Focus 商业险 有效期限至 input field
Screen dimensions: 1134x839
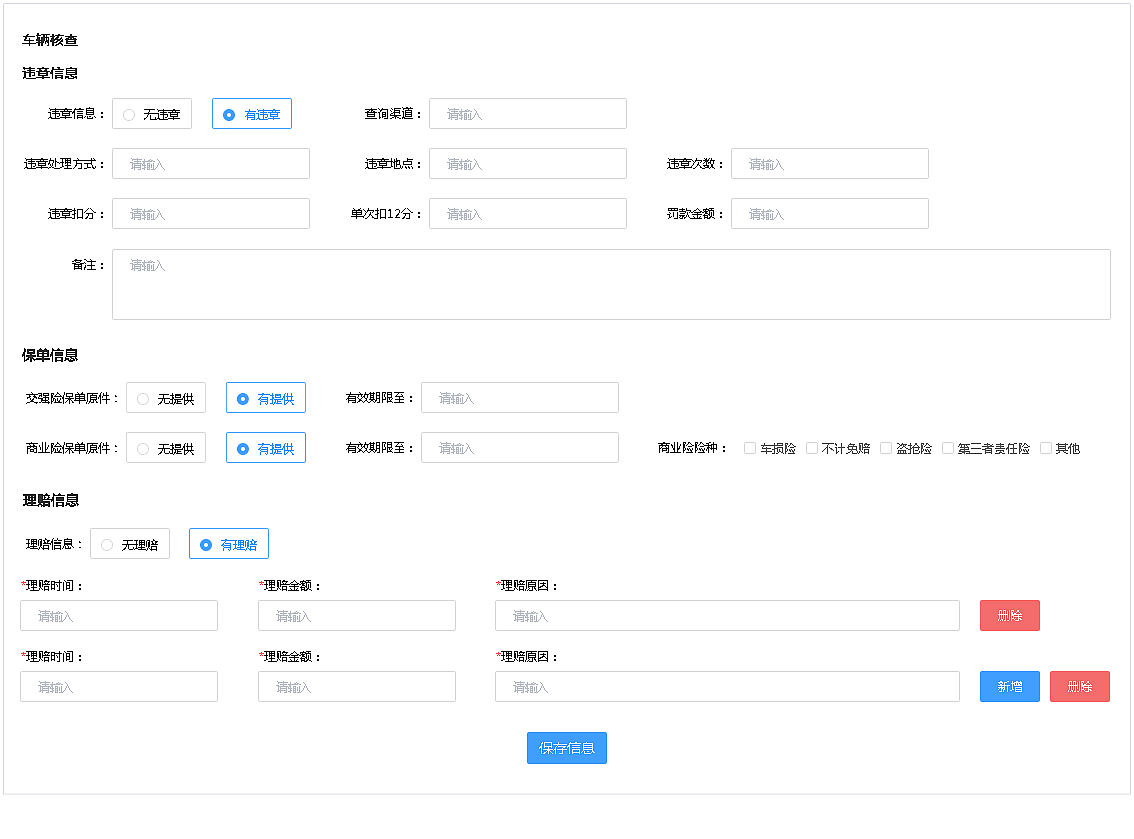[520, 448]
